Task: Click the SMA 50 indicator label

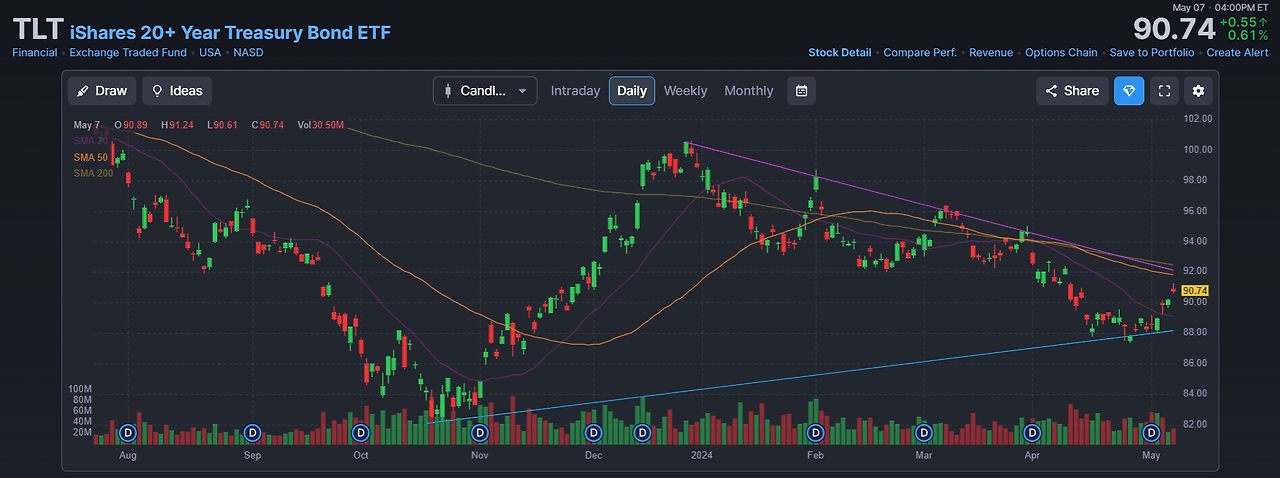Action: pyautogui.click(x=91, y=158)
